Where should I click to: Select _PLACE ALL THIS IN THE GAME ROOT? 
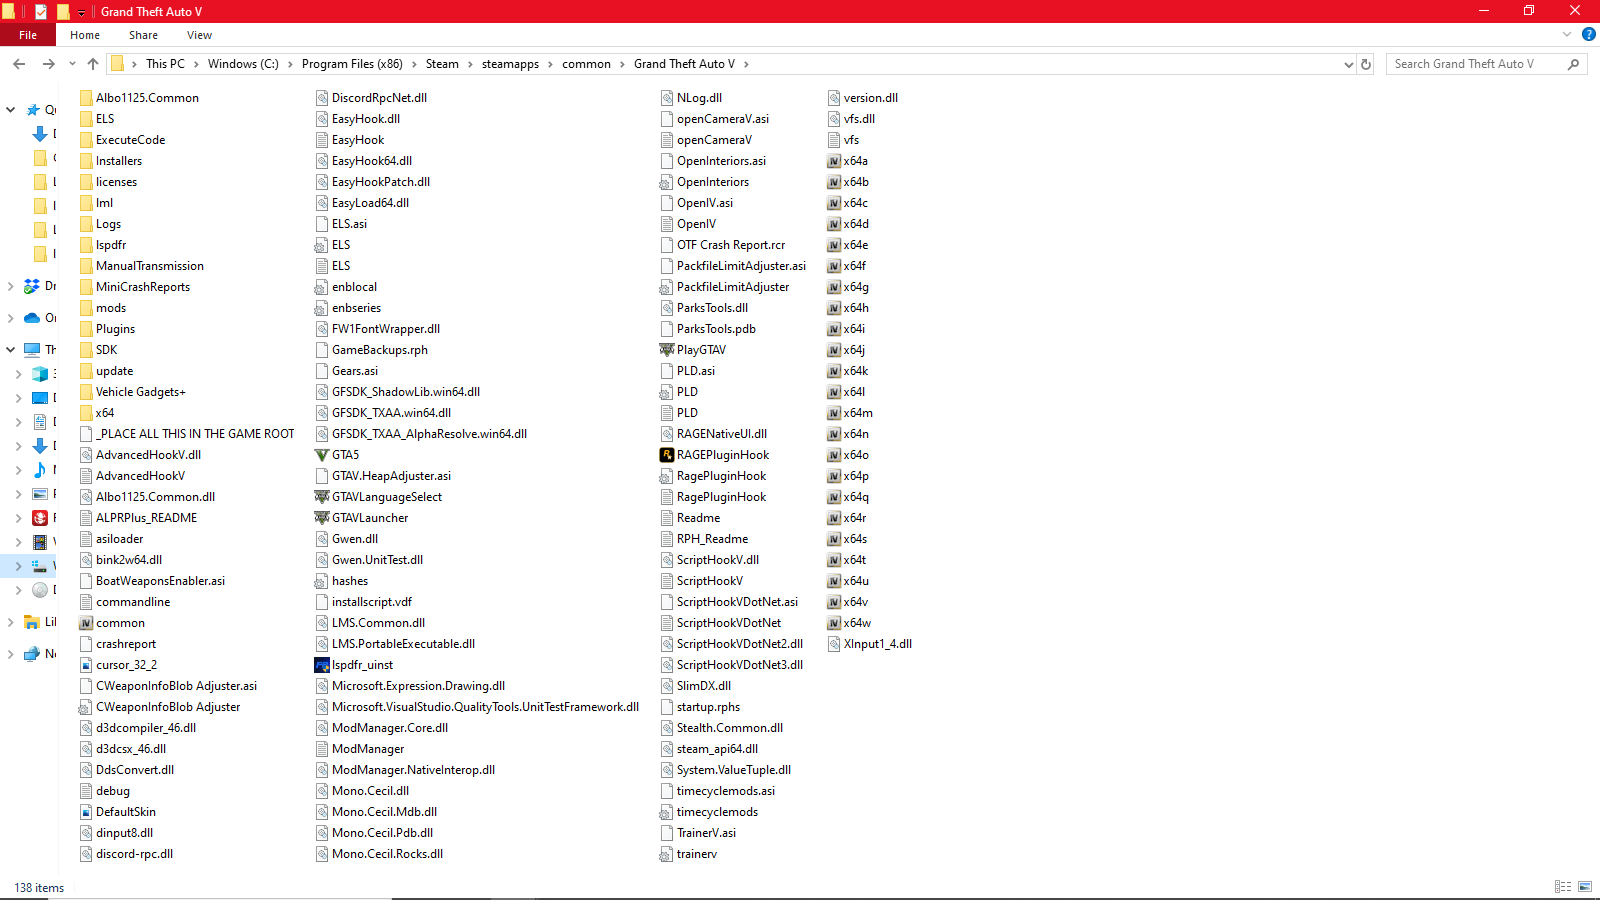pos(187,434)
